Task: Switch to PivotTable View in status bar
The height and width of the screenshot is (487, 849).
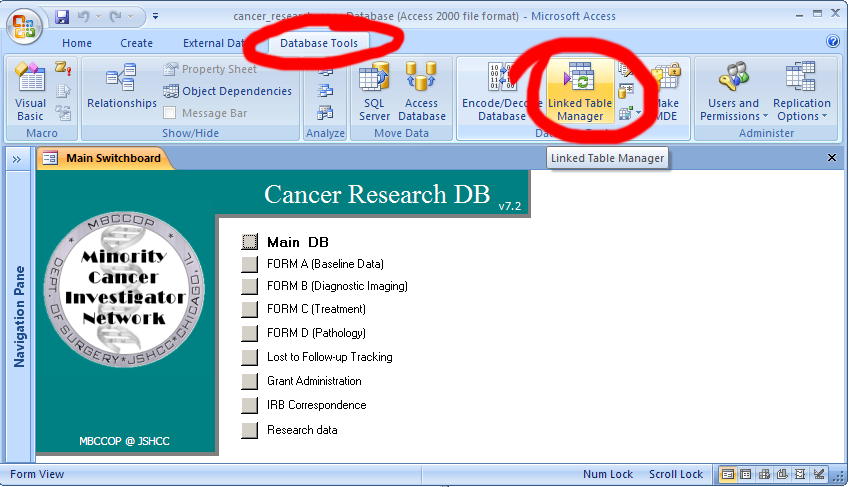Action: point(764,475)
